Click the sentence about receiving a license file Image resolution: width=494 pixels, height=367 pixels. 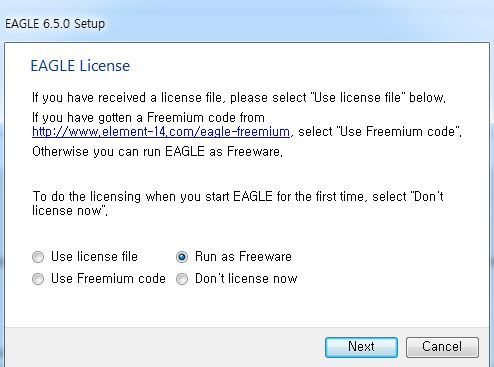(239, 98)
